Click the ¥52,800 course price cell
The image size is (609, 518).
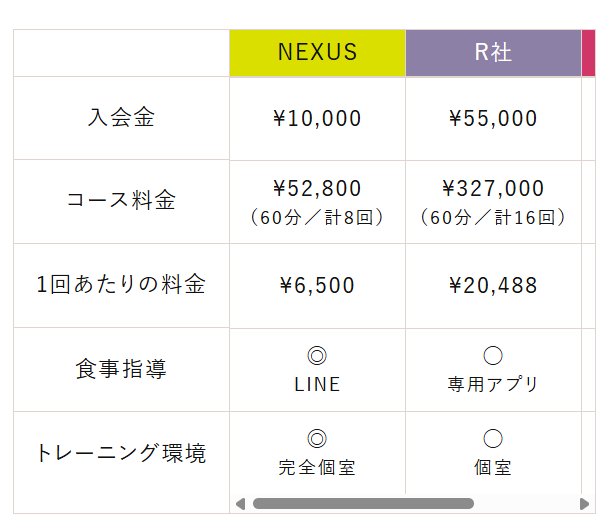click(317, 202)
